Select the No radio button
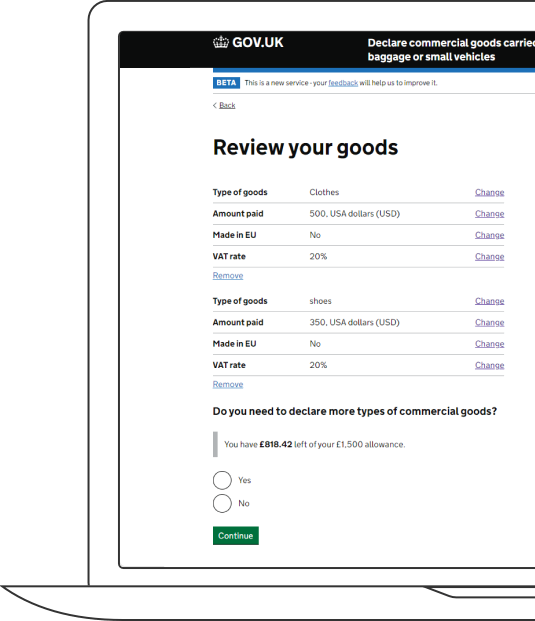The height and width of the screenshot is (621, 535). [x=222, y=503]
